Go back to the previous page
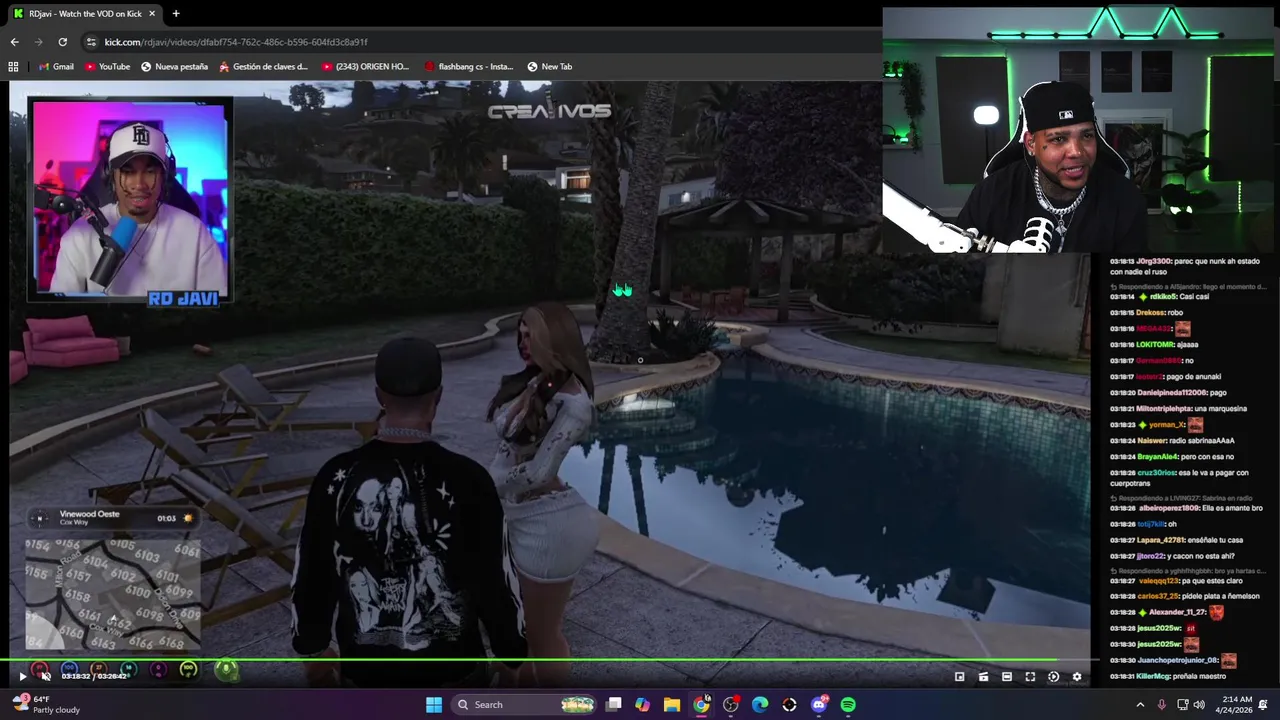This screenshot has height=720, width=1280. point(14,42)
